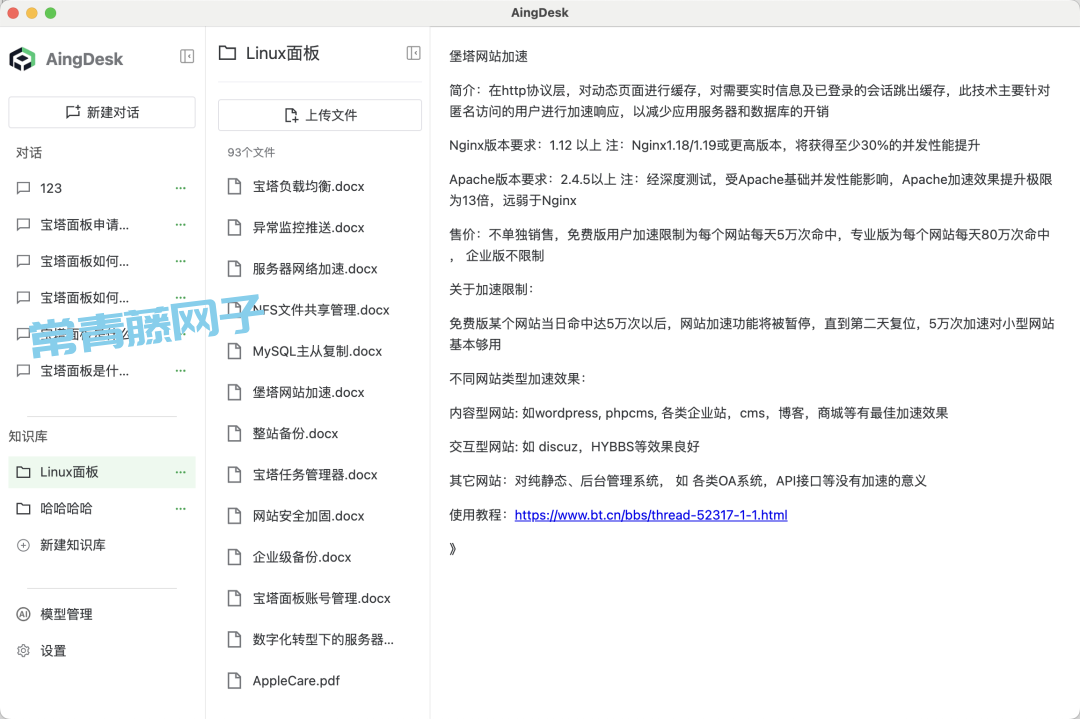Open file 堡塔网站加速.docx

pyautogui.click(x=320, y=393)
